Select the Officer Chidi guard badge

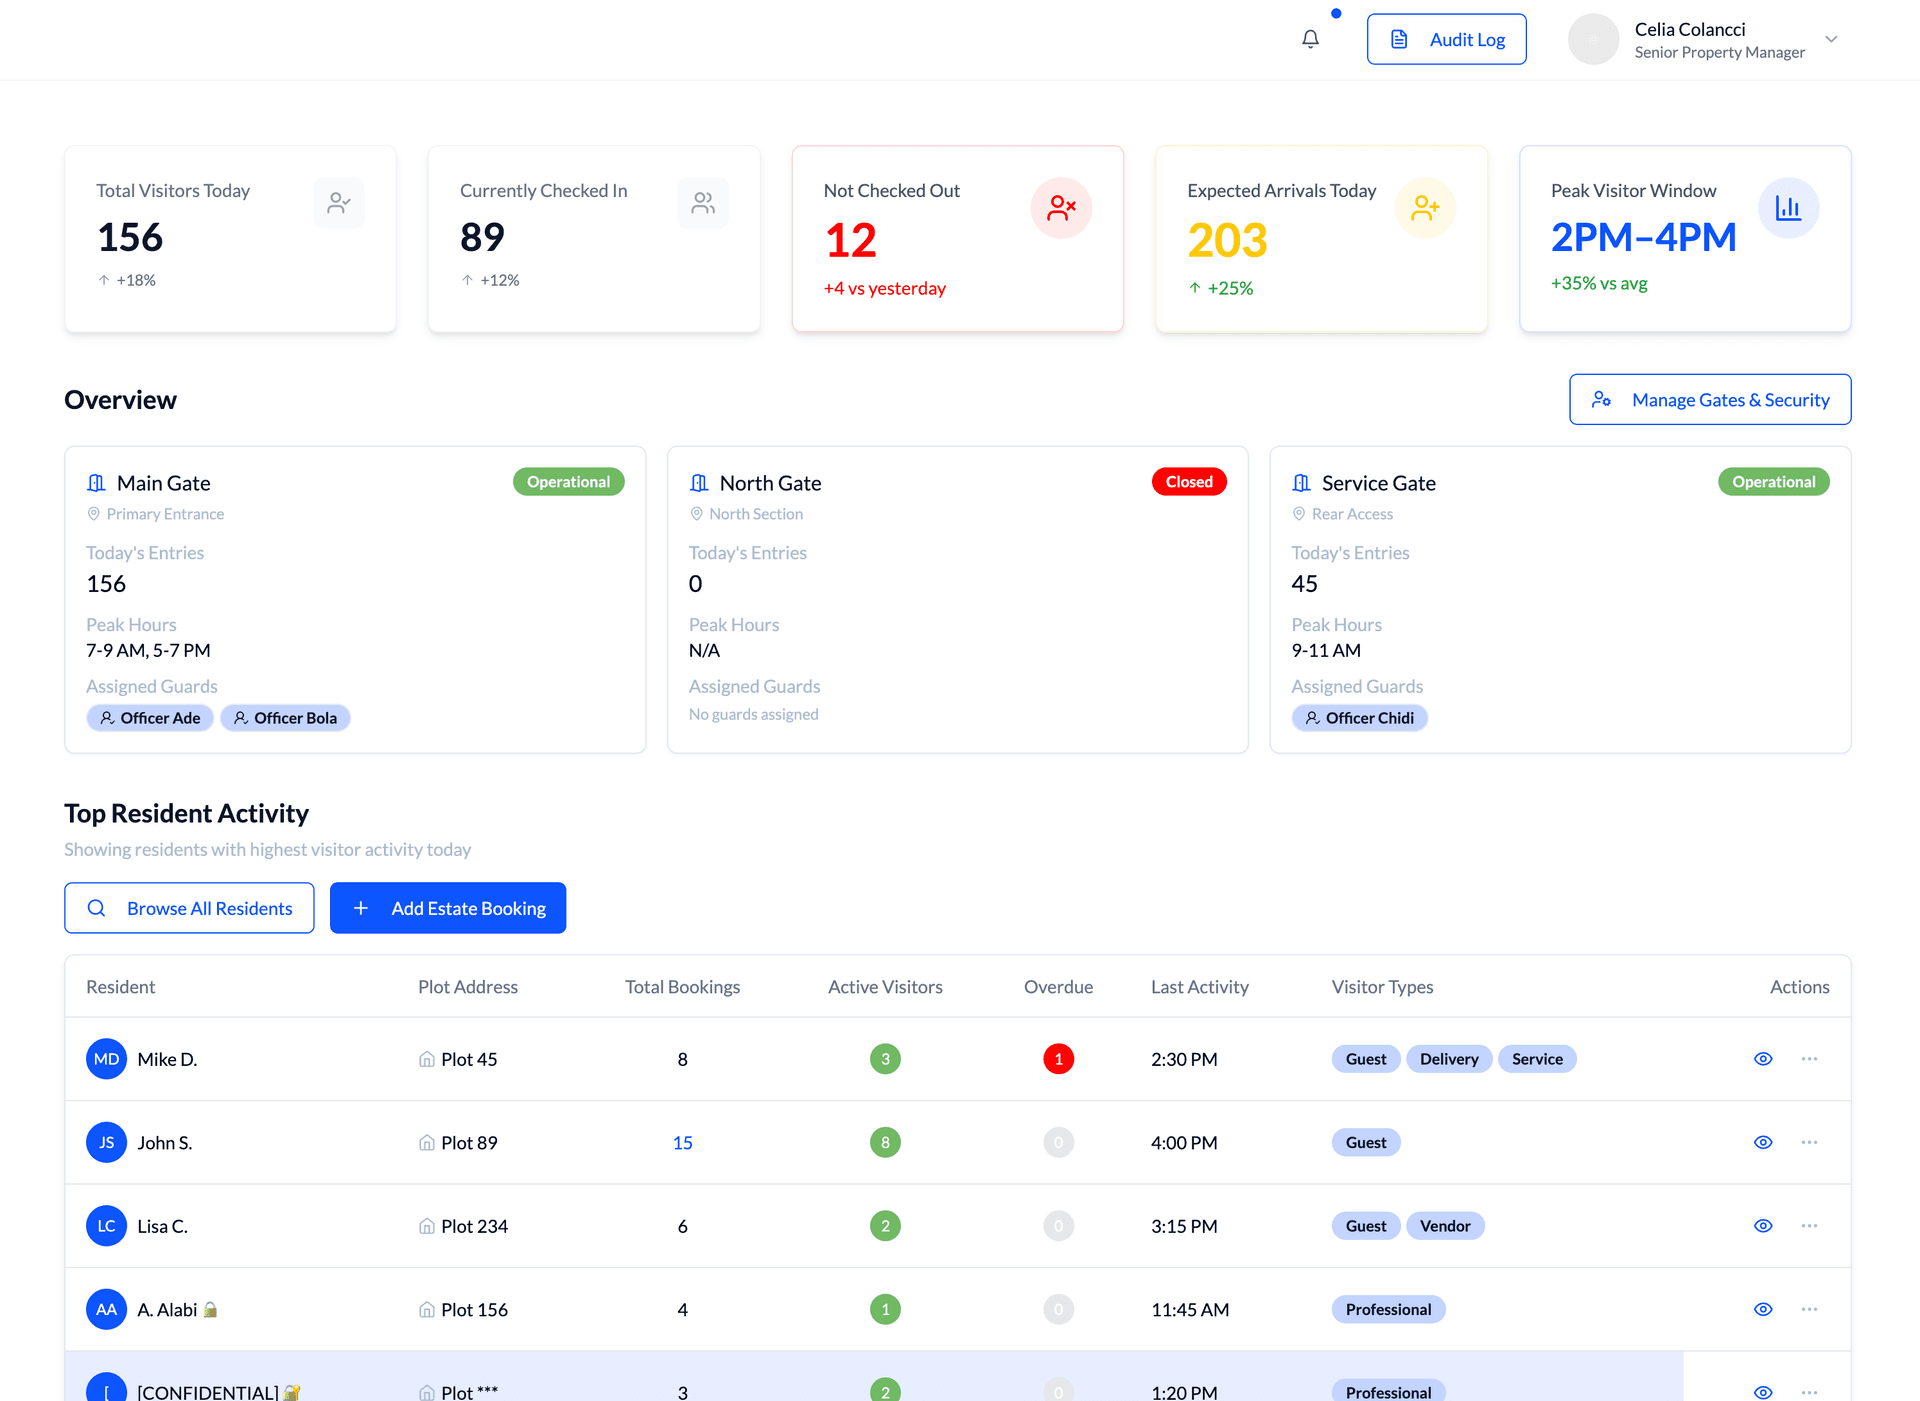[1360, 717]
